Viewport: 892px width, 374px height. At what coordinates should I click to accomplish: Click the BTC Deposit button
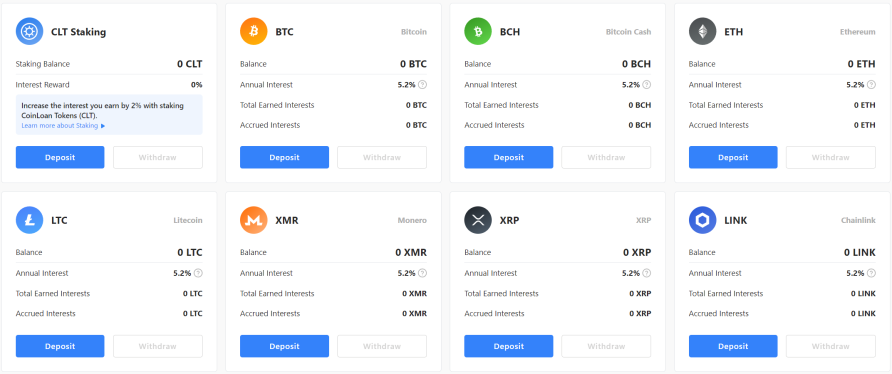click(284, 157)
